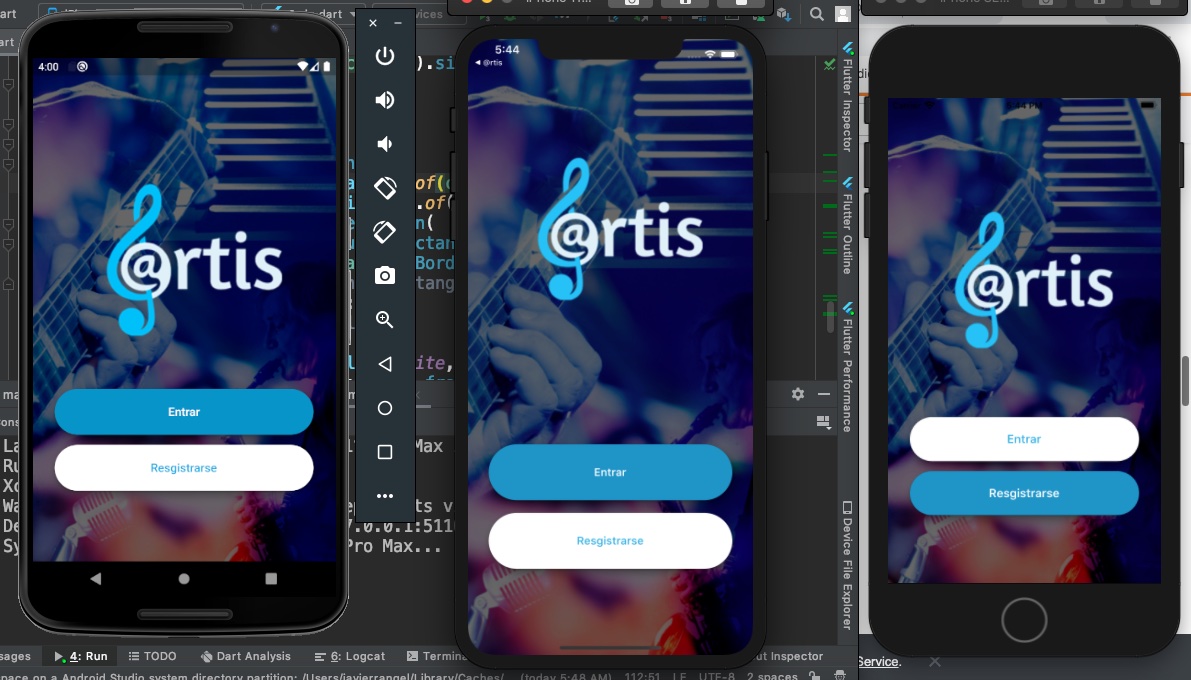Viewport: 1191px width, 680px height.
Task: Tap the white Entrar button on right iPhone
Action: [x=1024, y=439]
